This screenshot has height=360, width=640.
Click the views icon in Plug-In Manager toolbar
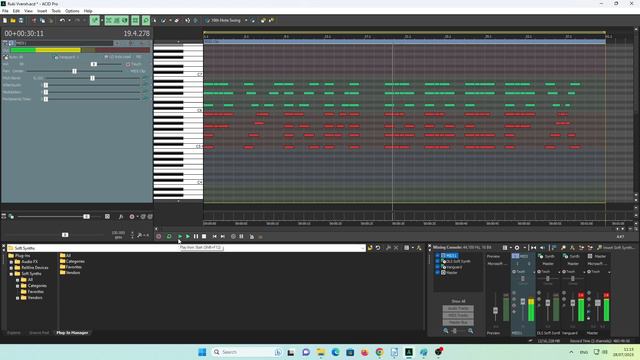pyautogui.click(x=407, y=248)
